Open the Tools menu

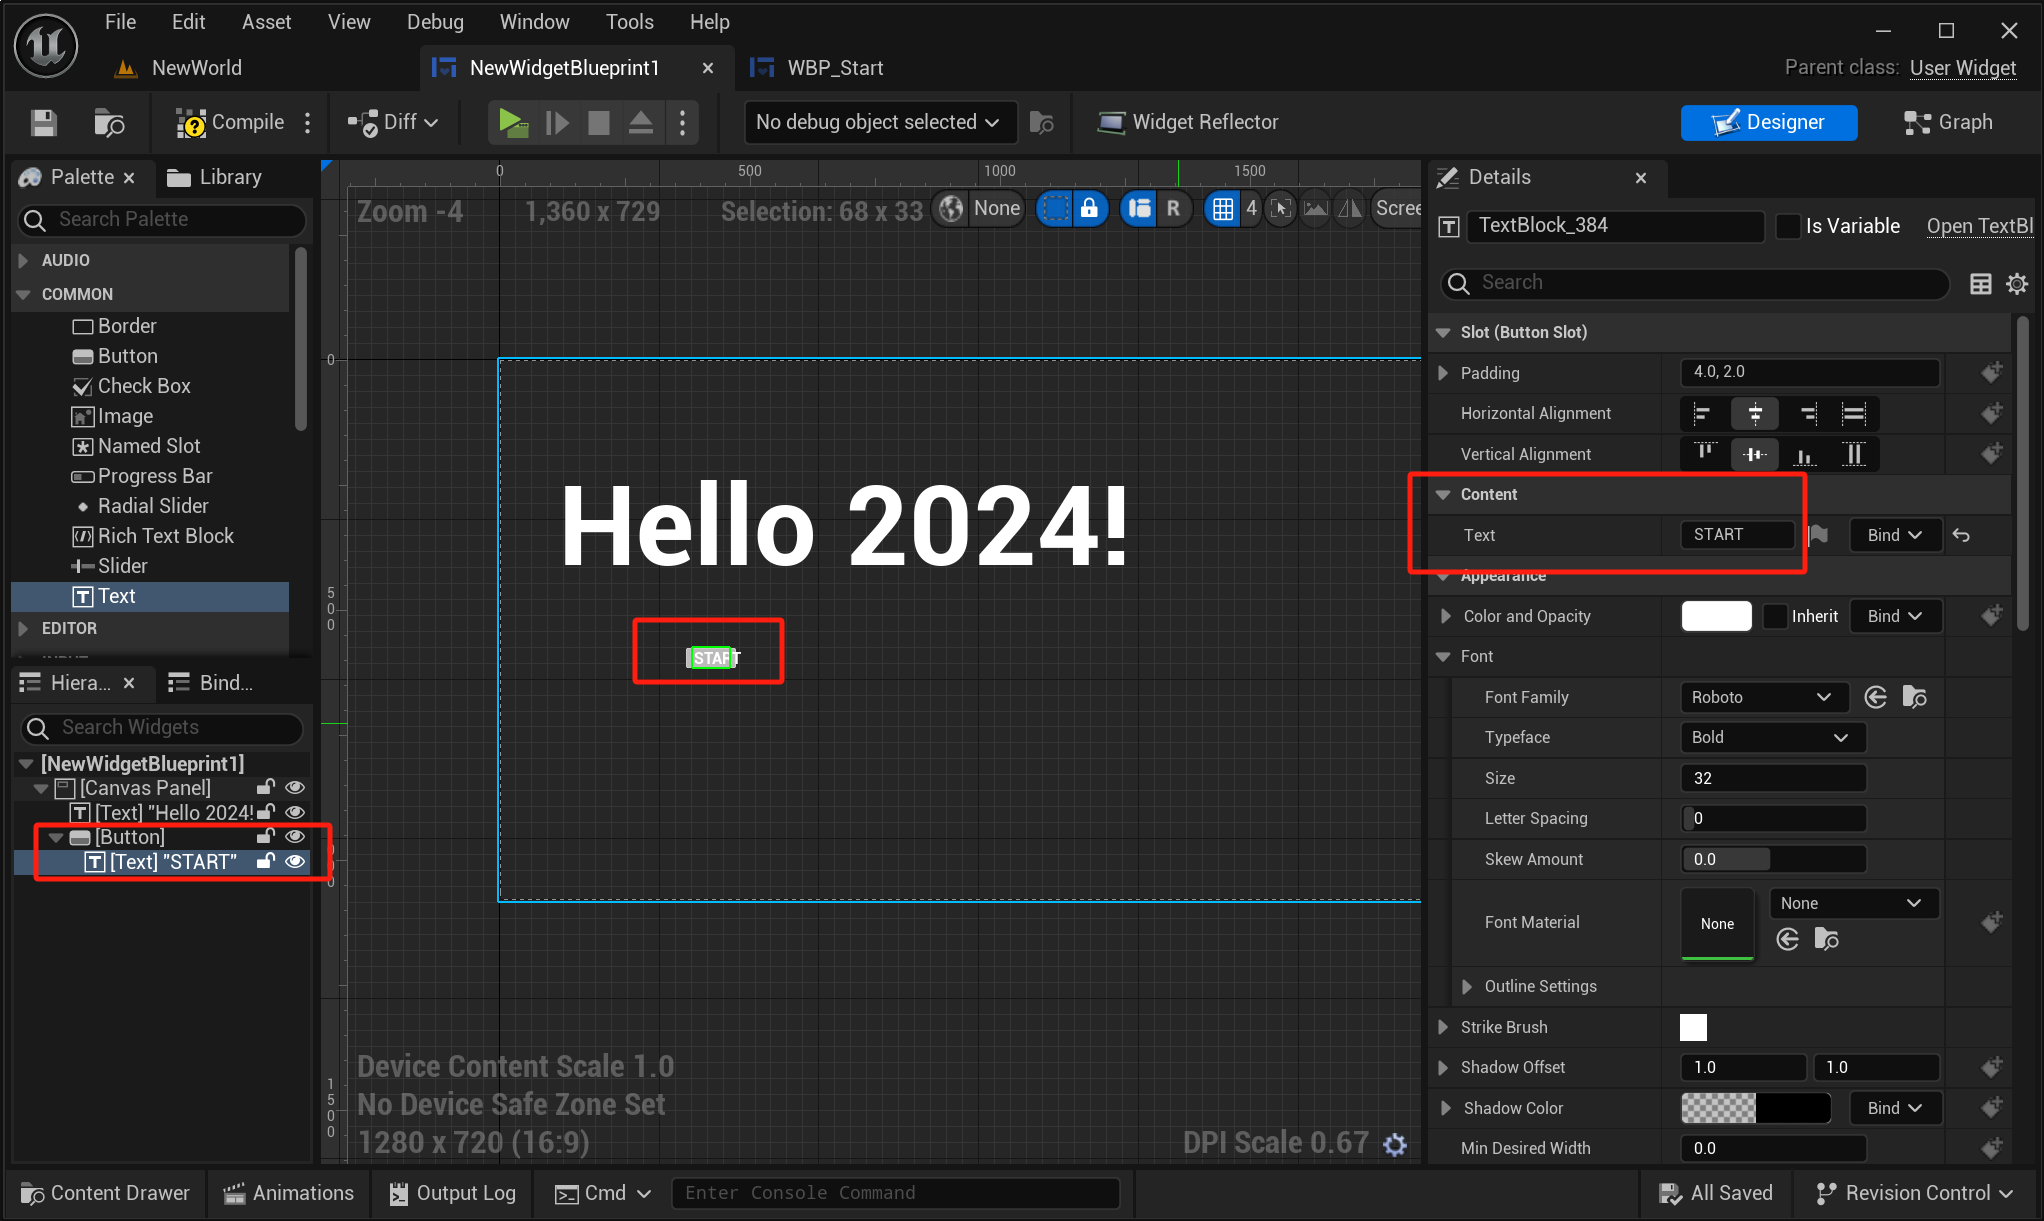coord(629,22)
